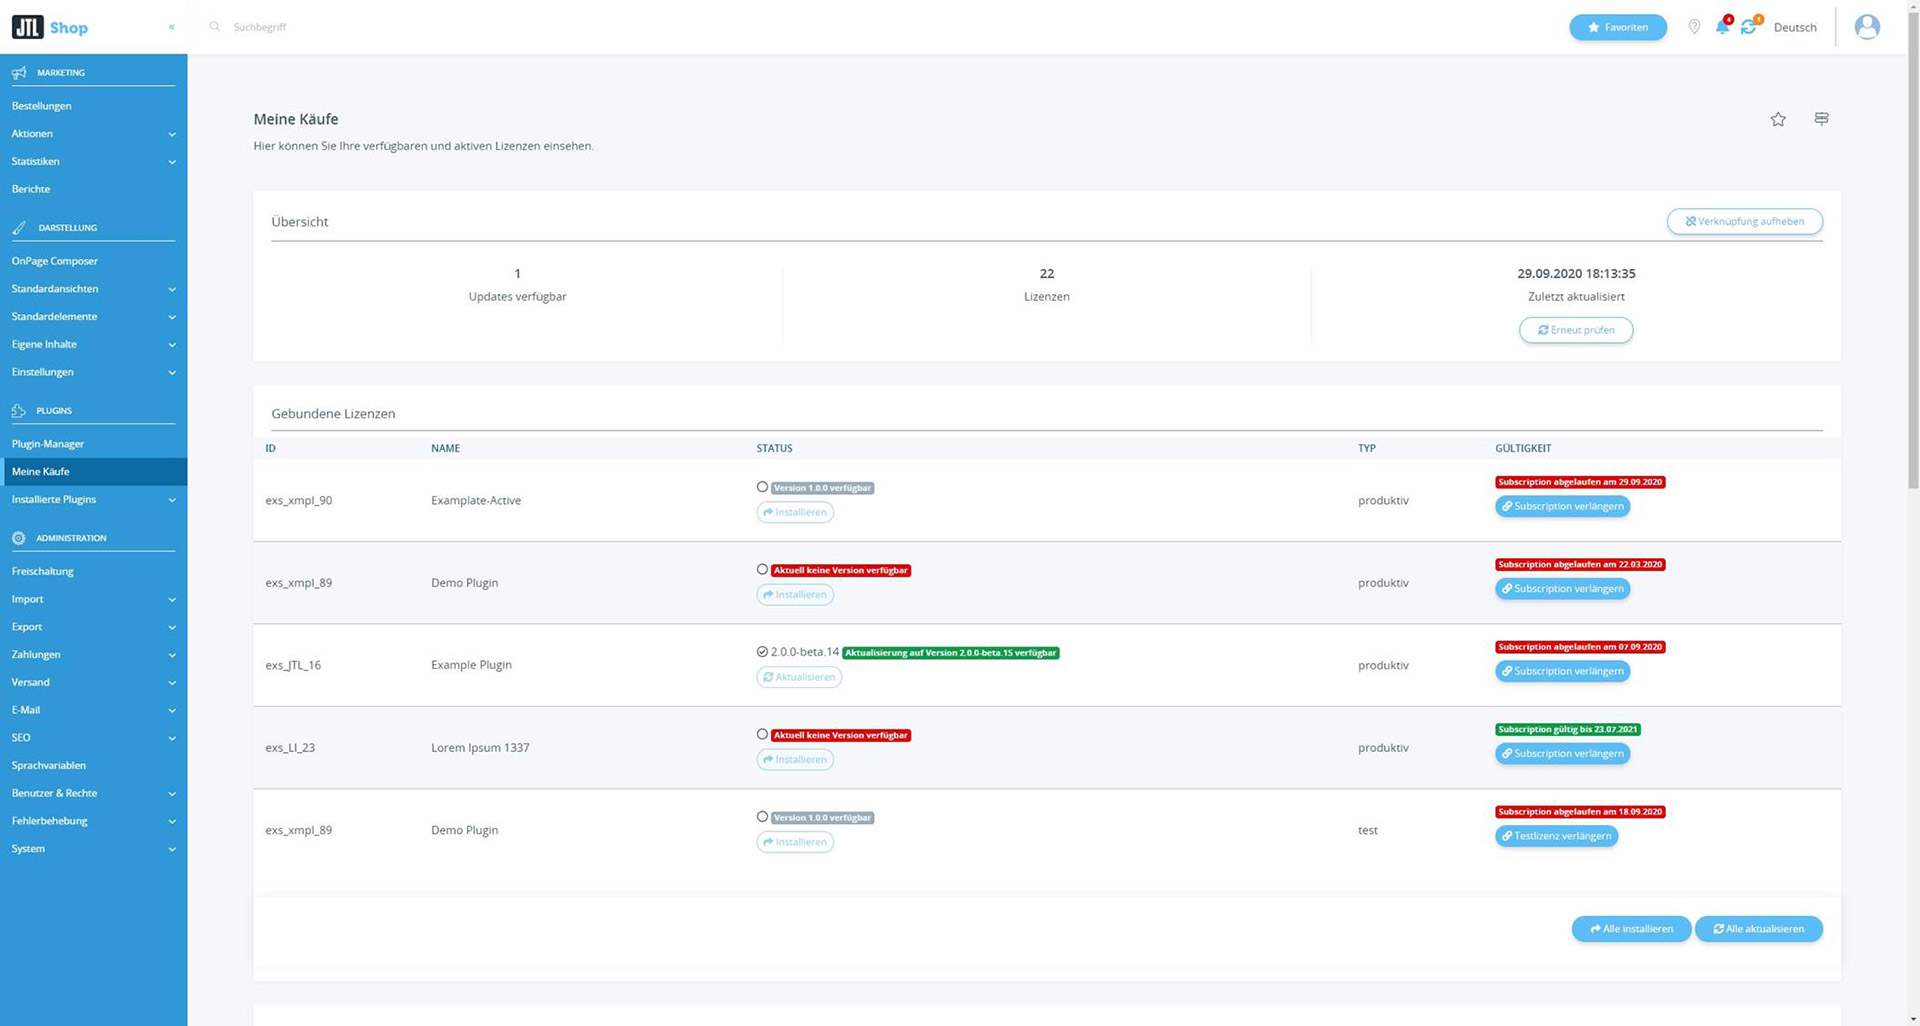1920x1026 pixels.
Task: Expand Standardansichten submenu
Action: 94,289
